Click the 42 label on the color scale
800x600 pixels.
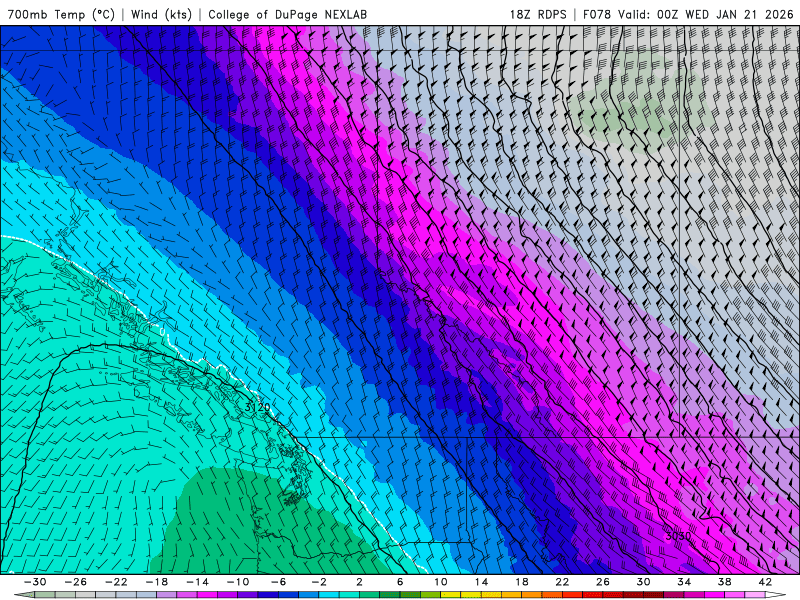[765, 582]
